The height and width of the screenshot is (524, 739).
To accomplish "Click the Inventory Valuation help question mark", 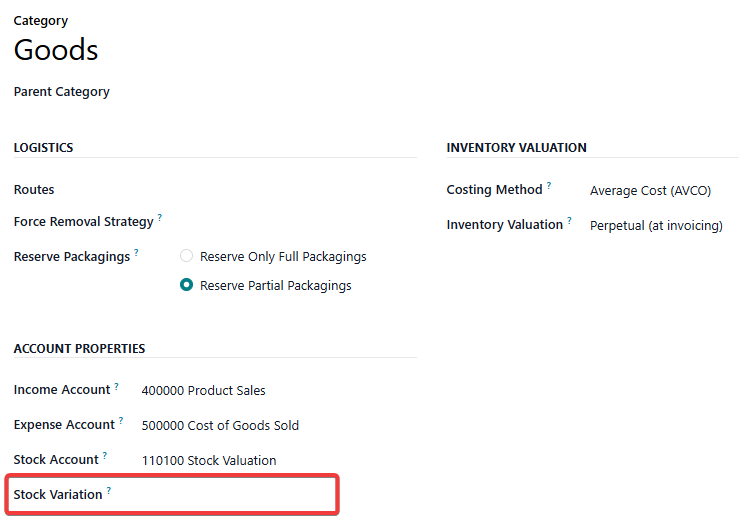I will coord(570,221).
